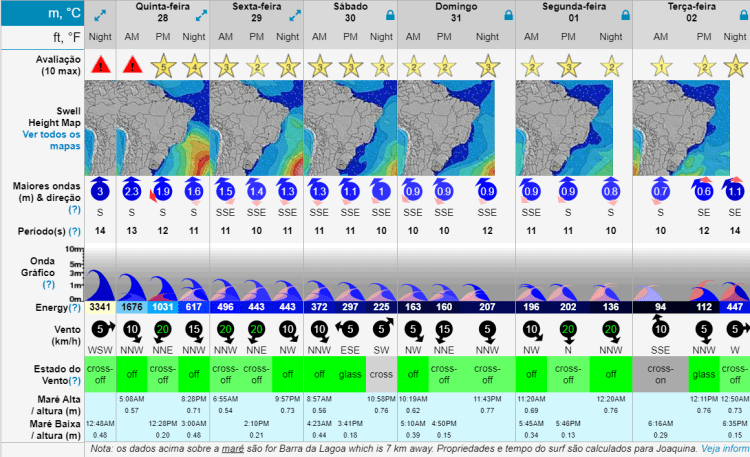Follow the Veja inform link in the note
The height and width of the screenshot is (457, 750).
click(x=725, y=449)
